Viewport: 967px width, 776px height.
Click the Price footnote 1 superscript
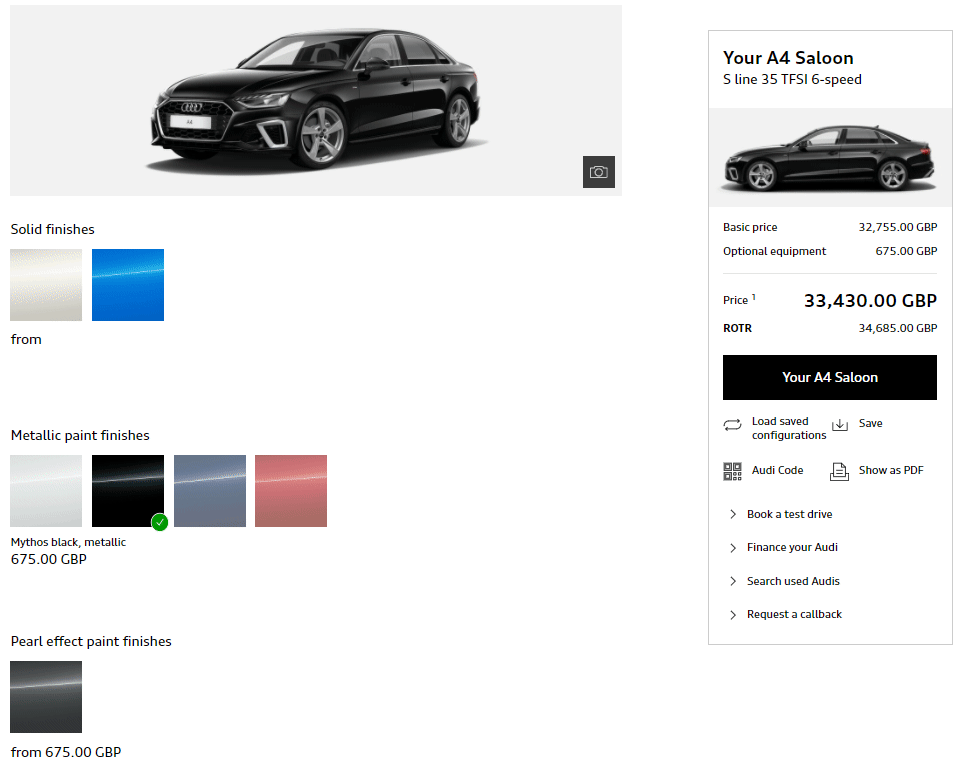tap(754, 297)
